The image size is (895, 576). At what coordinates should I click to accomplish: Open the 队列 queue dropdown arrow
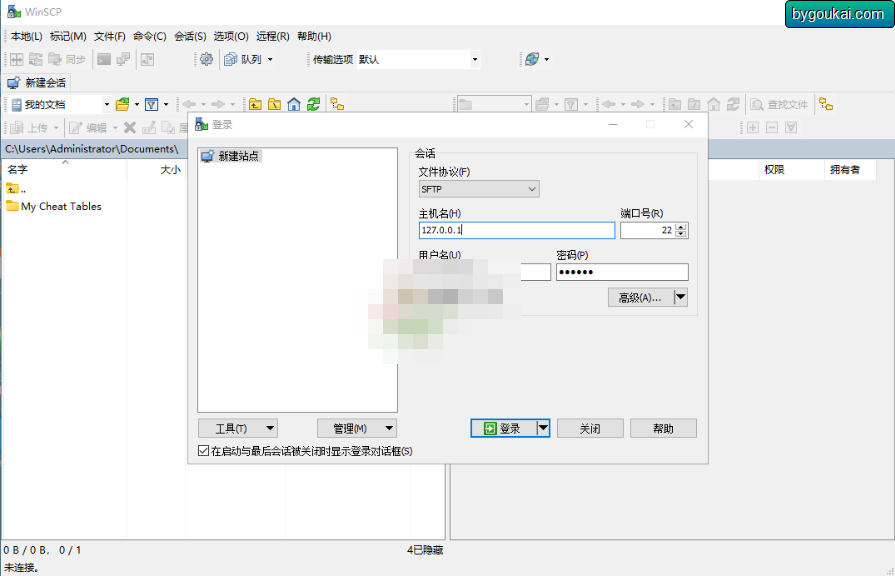click(x=270, y=59)
